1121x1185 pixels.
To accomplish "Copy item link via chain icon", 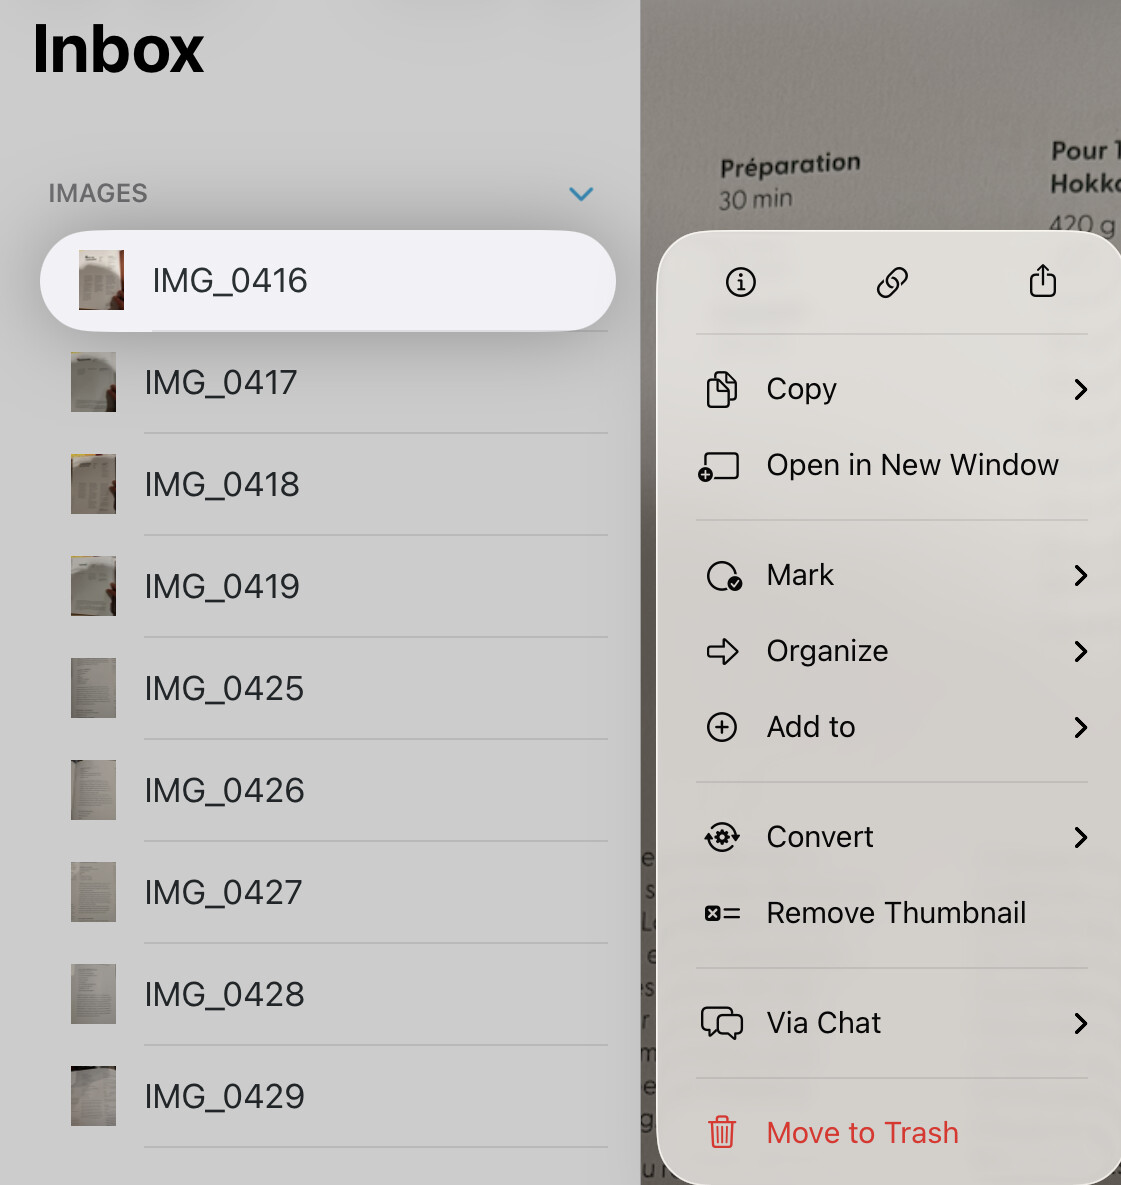I will (x=892, y=282).
